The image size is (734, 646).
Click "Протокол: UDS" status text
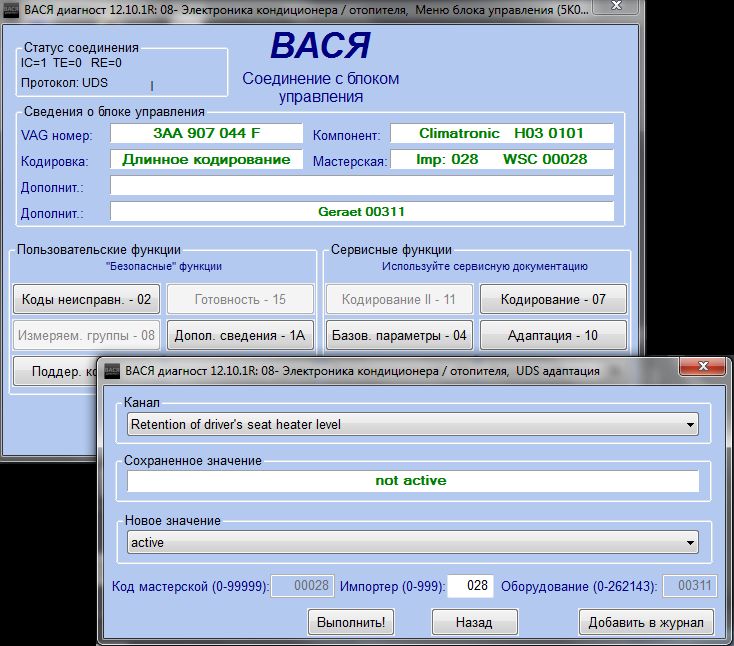point(64,83)
